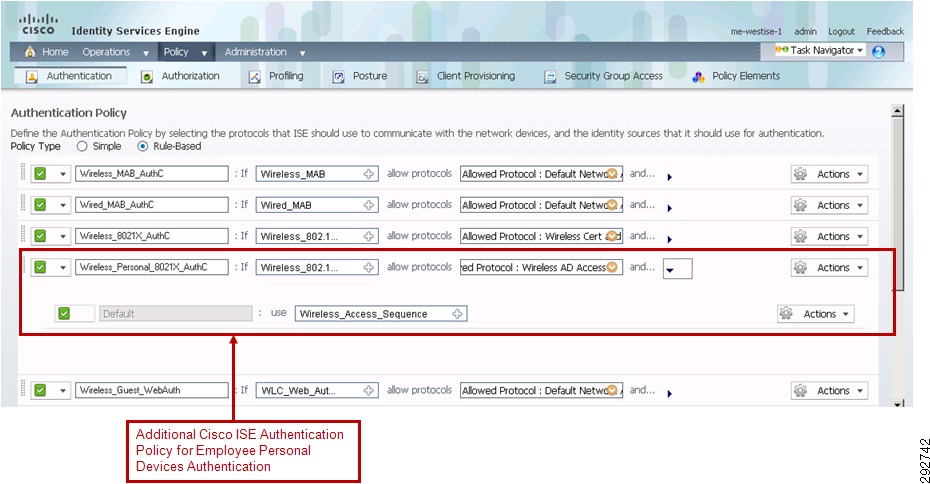Open Task Navigator dropdown

(820, 51)
